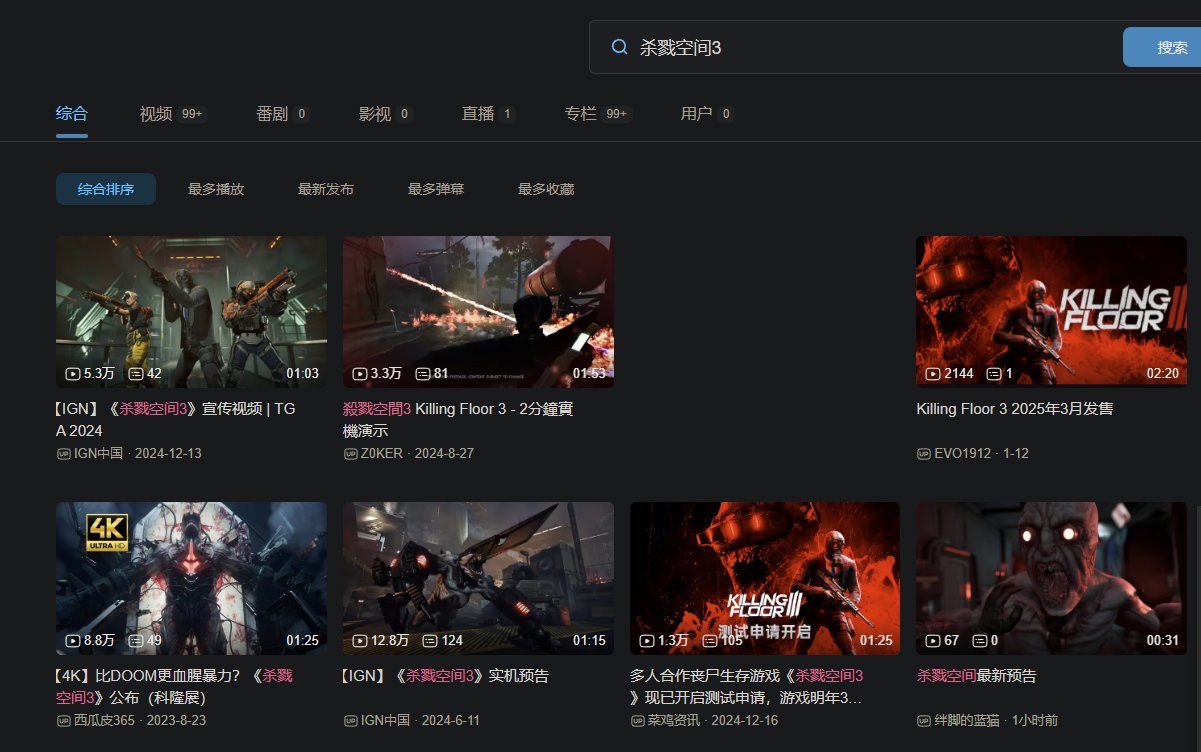1201x752 pixels.
Task: Open the 杀戮空间最新预告 thumbnail
Action: pyautogui.click(x=1051, y=578)
